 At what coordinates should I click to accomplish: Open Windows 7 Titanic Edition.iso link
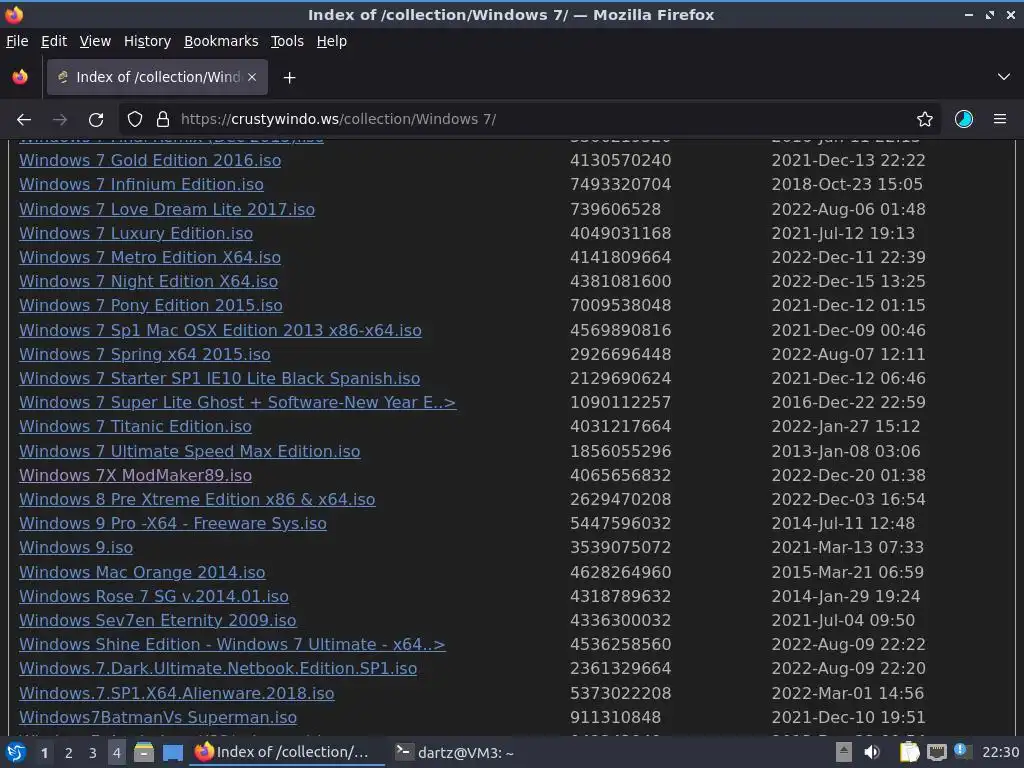135,427
